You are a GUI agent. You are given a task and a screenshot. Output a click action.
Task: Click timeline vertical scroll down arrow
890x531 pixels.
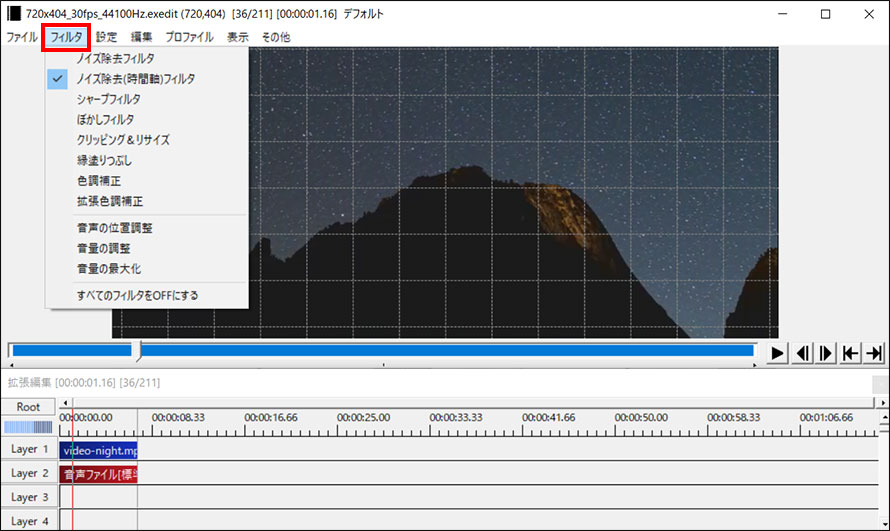(884, 525)
